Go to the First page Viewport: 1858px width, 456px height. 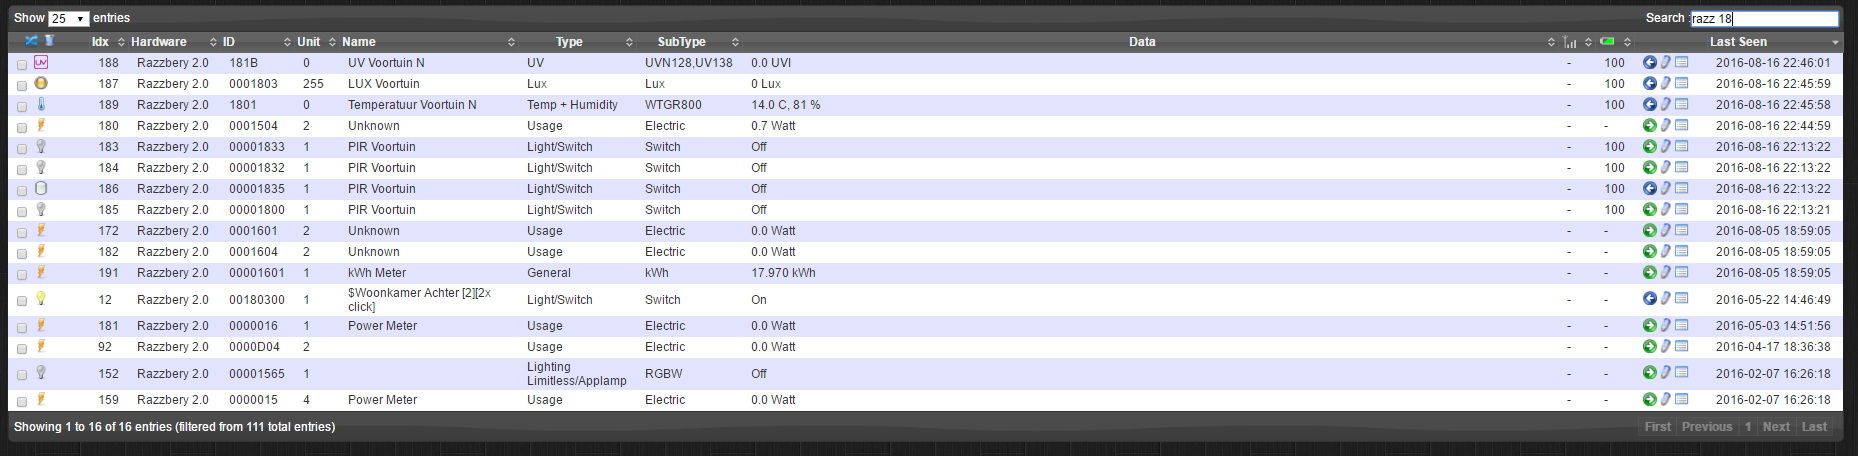(1657, 426)
